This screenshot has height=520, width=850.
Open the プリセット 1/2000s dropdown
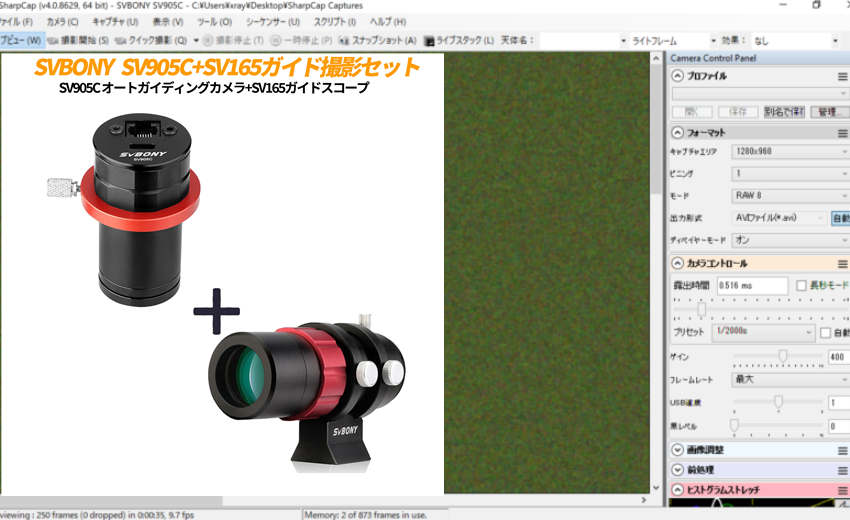point(763,331)
